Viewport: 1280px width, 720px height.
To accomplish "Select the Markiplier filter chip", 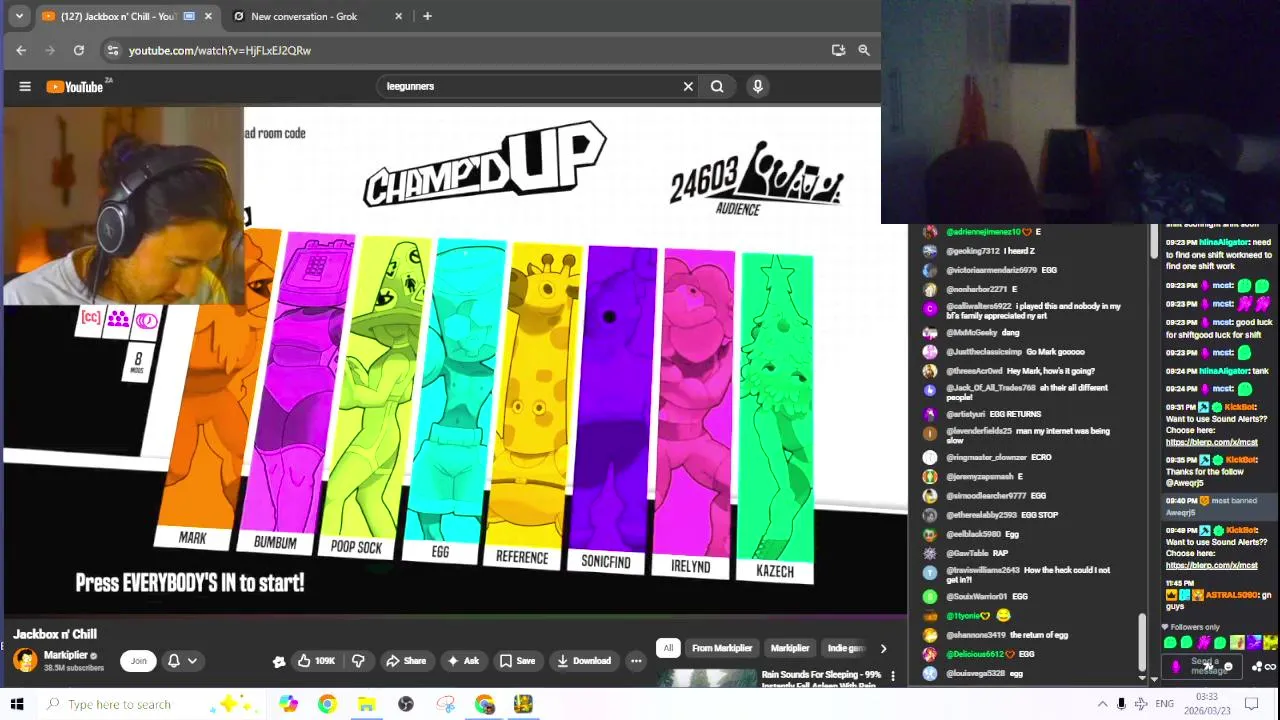I will pos(790,648).
